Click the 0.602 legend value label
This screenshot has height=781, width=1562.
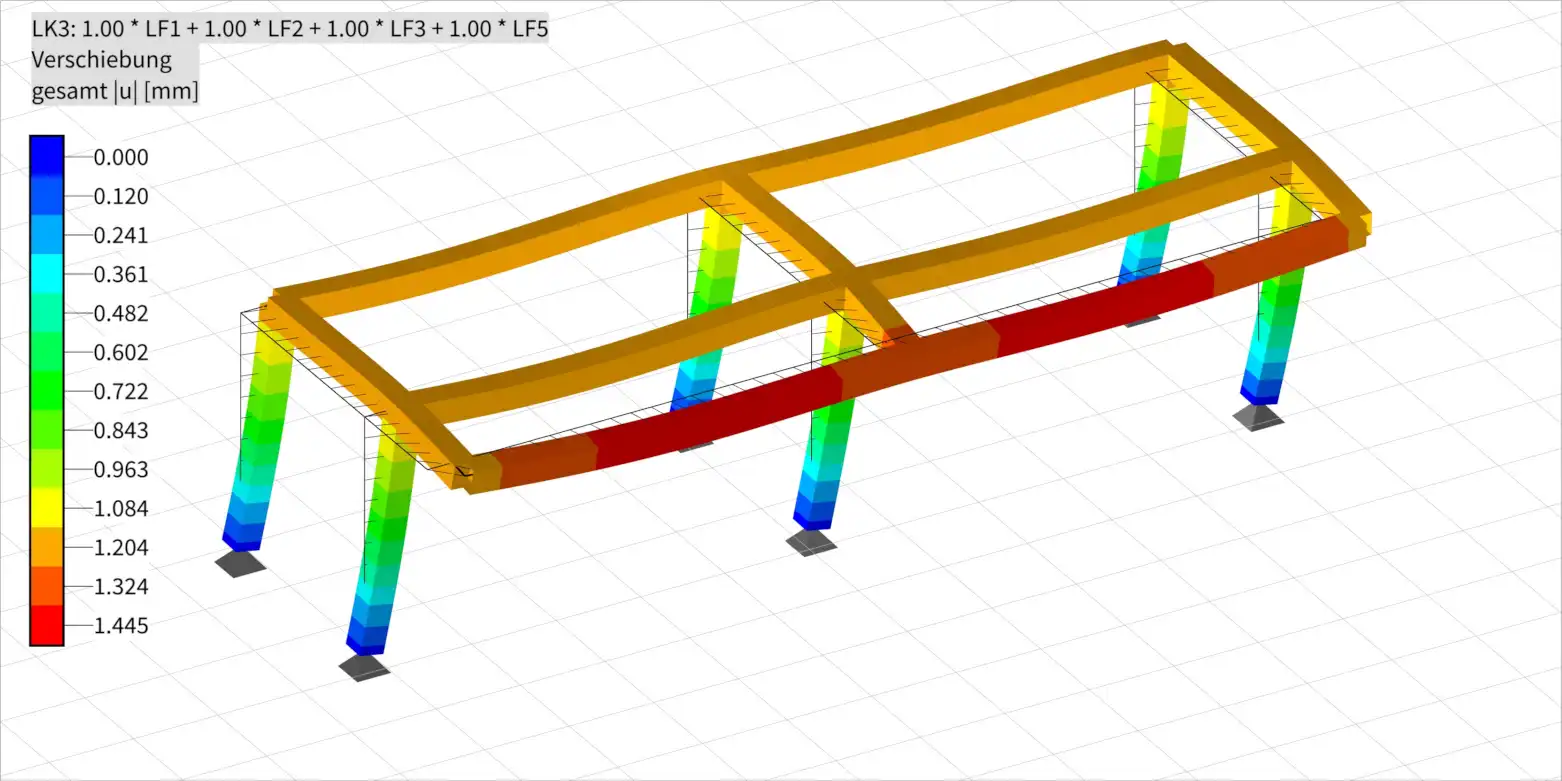(121, 352)
